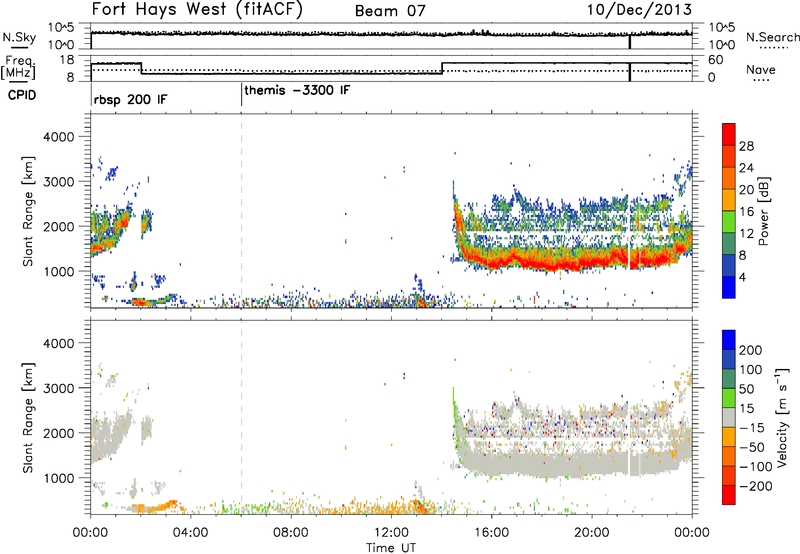Click the date '10/Dec/2013'

(x=639, y=10)
